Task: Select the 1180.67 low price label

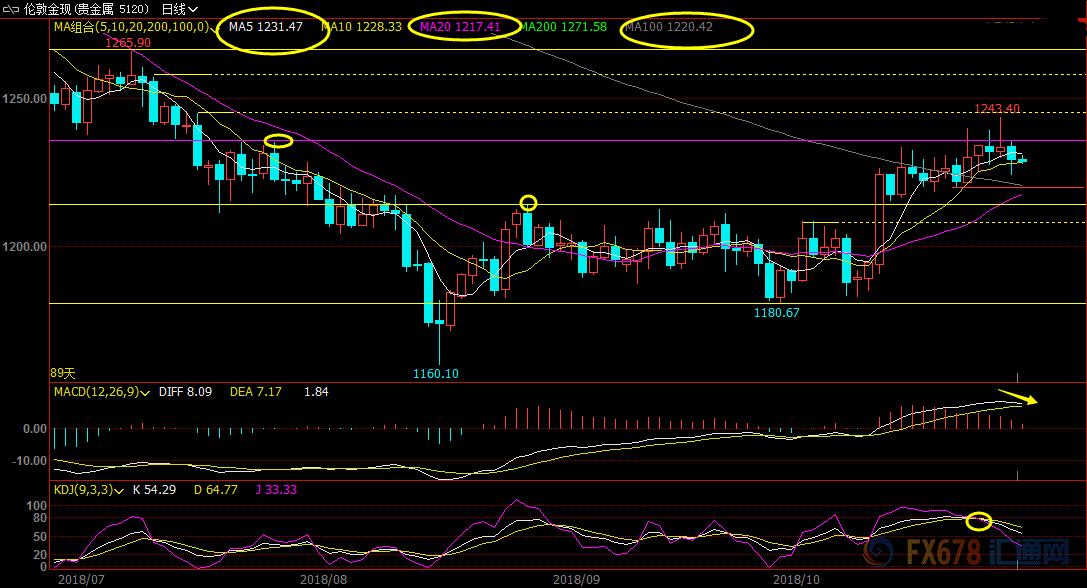Action: 776,313
